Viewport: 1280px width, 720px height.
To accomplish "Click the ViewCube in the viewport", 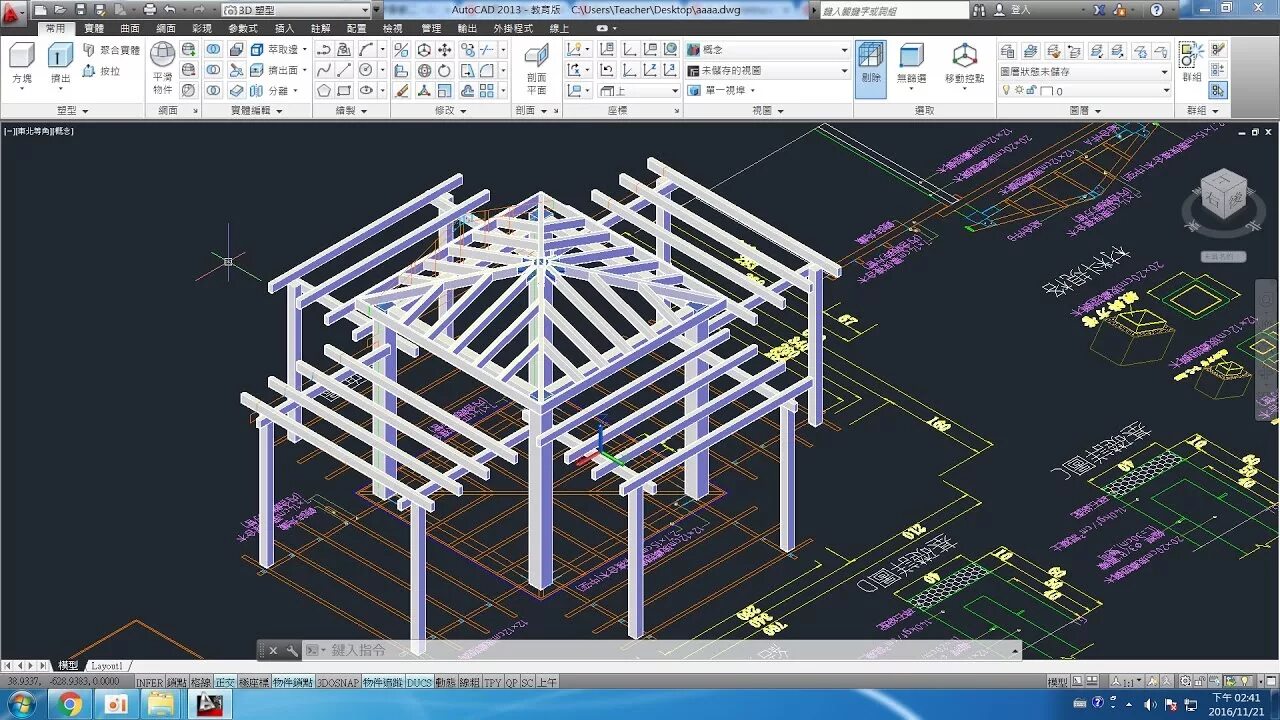I will (x=1224, y=194).
